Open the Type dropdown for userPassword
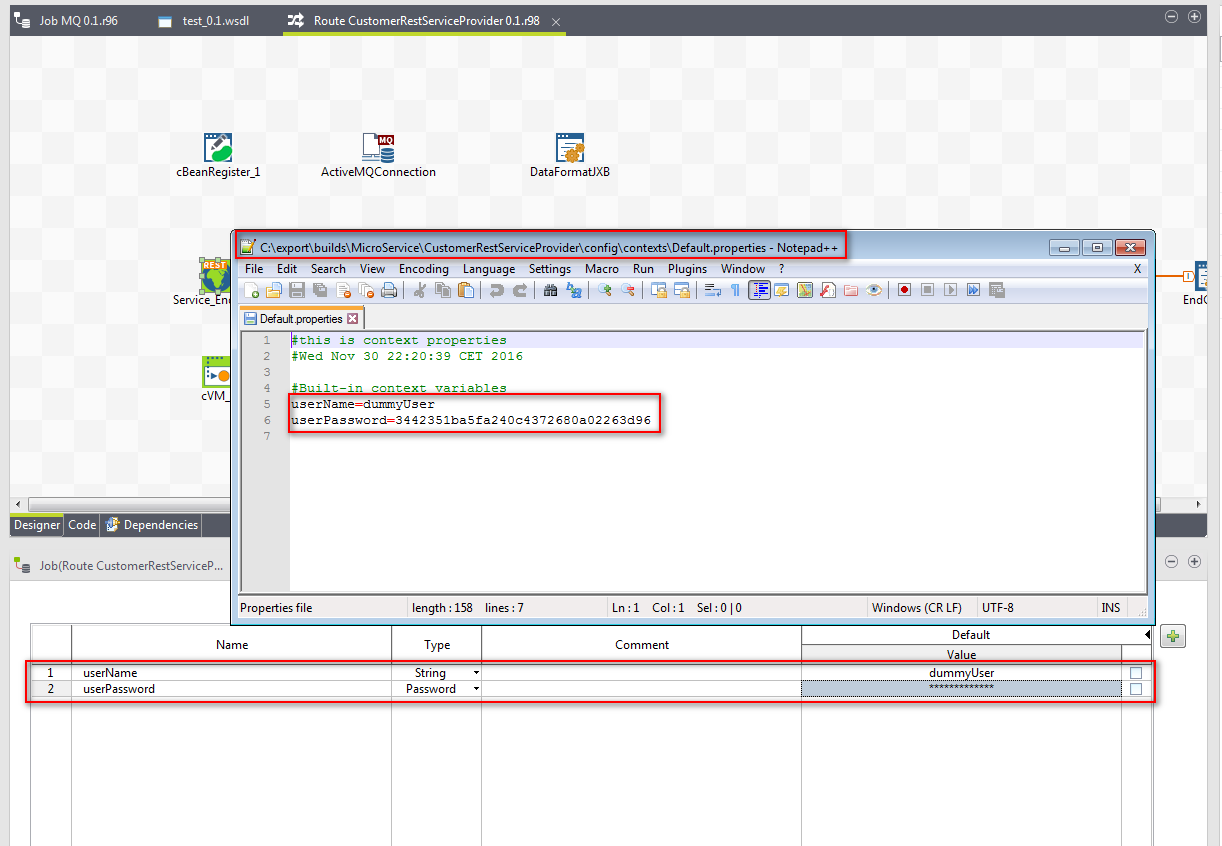Image resolution: width=1222 pixels, height=846 pixels. click(476, 689)
